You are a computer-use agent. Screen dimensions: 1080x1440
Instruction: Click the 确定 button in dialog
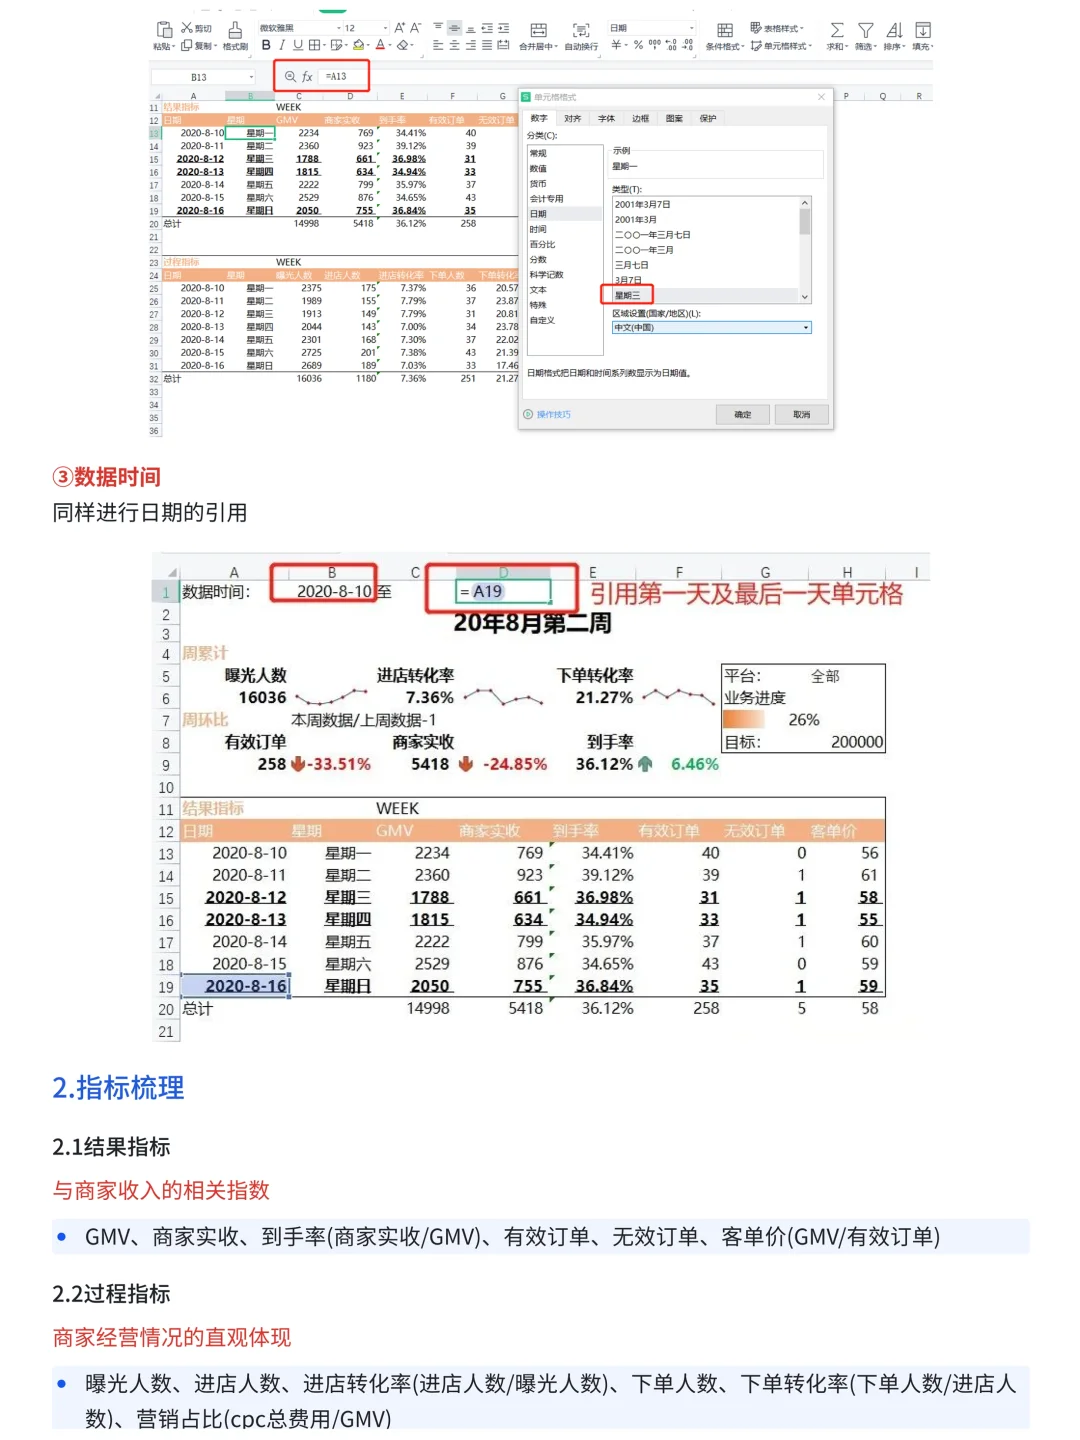tap(742, 414)
